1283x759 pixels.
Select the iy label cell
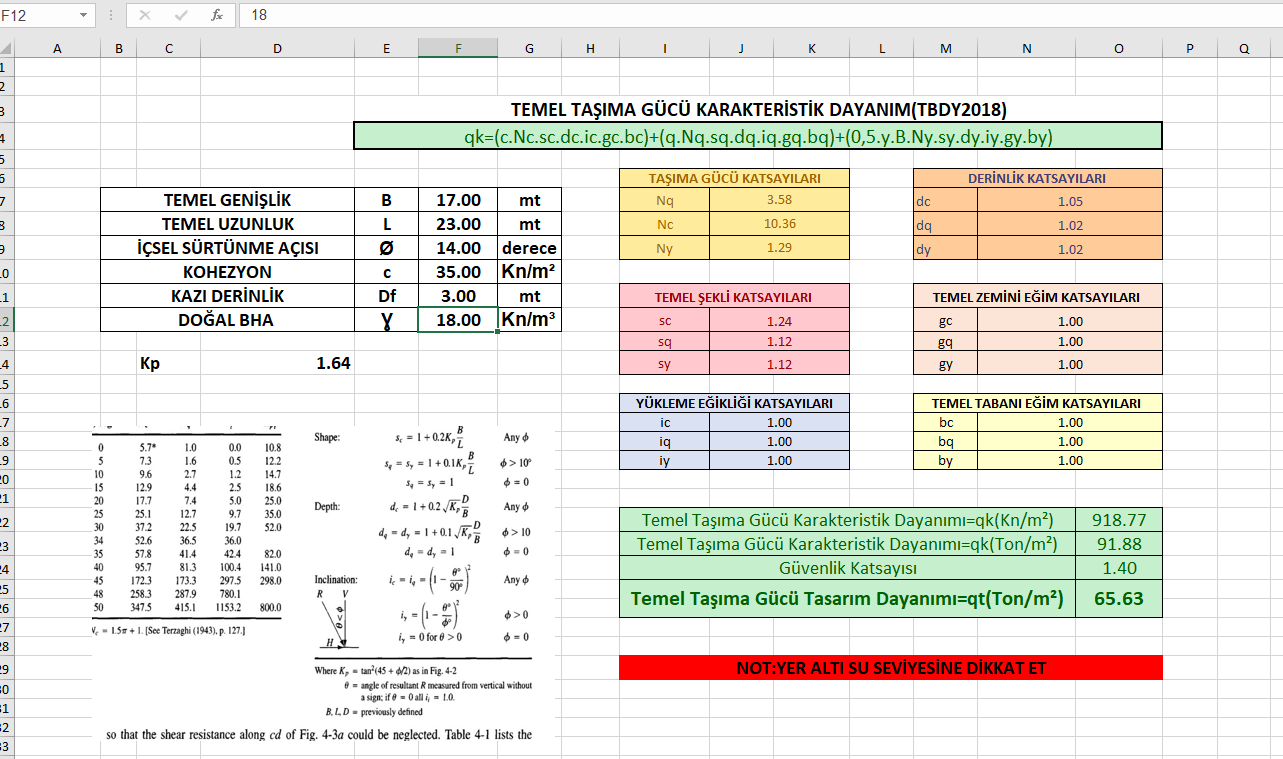(x=665, y=460)
